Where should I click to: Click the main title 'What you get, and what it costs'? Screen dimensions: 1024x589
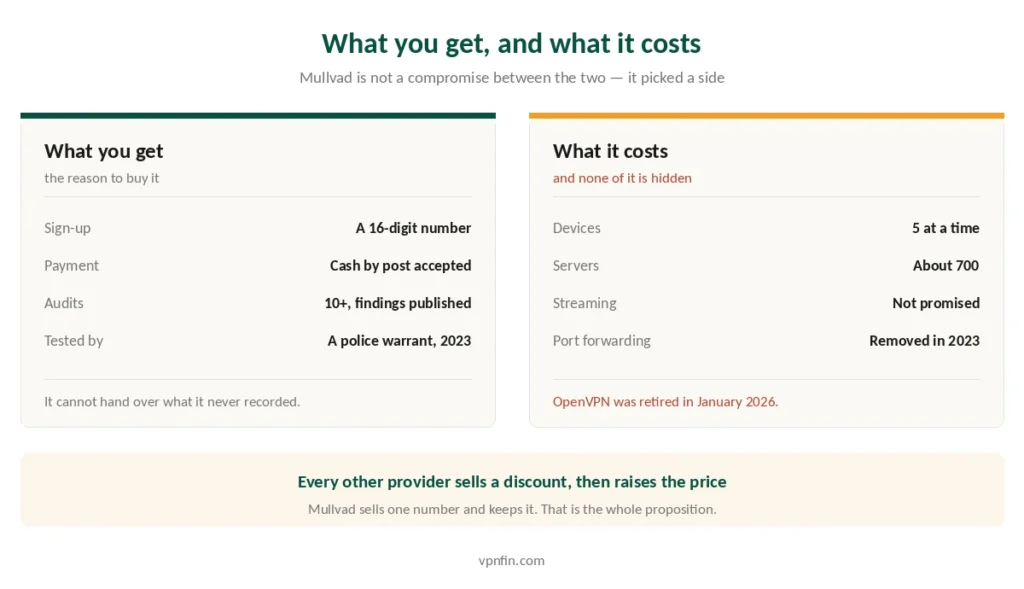(x=511, y=44)
